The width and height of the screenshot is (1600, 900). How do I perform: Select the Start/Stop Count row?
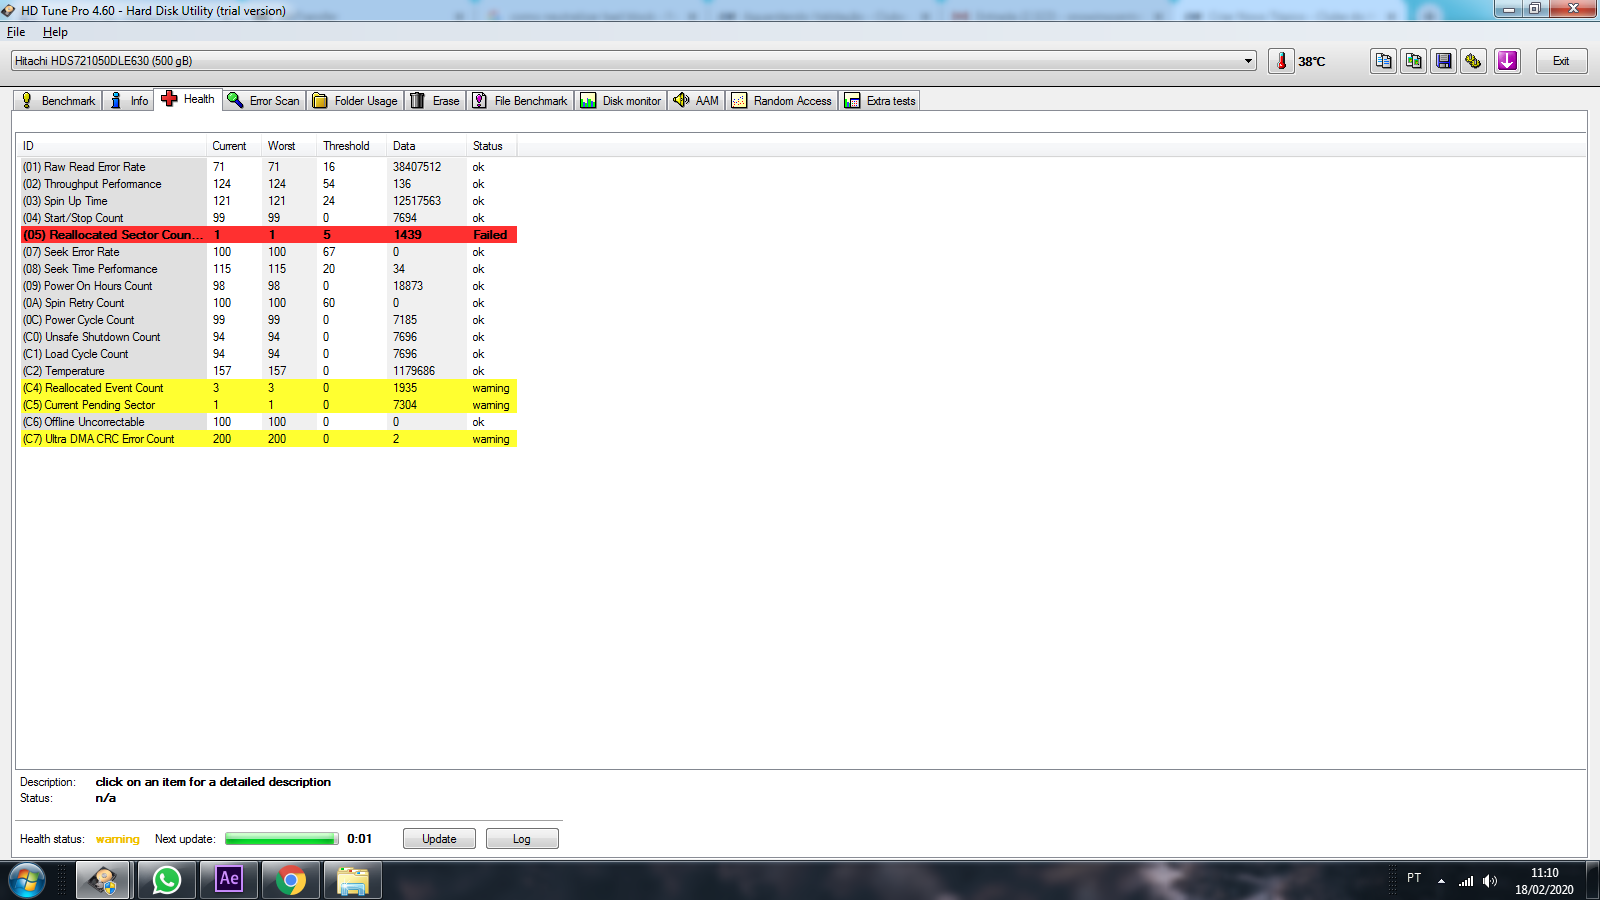click(269, 218)
